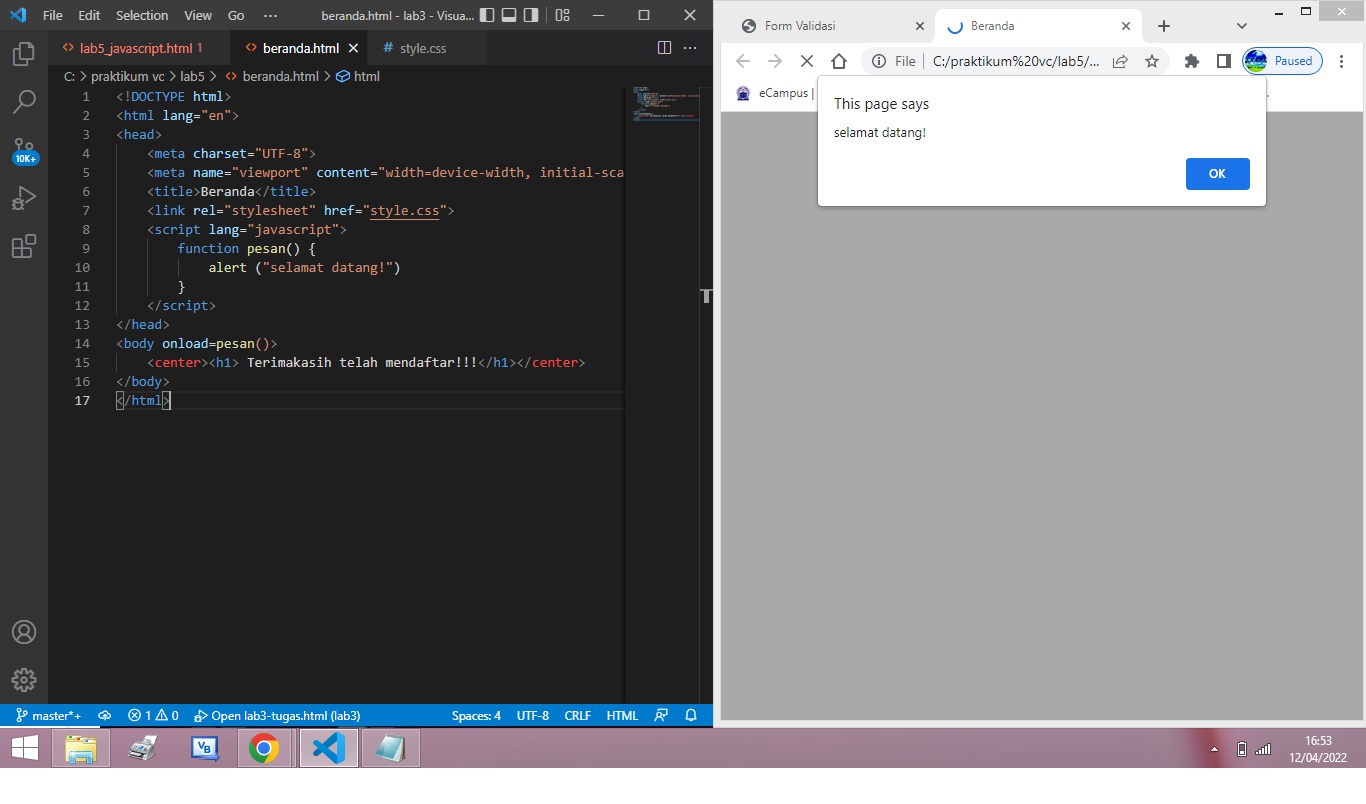Change the CRLF end of line sequence
Image resolution: width=1366 pixels, height=804 pixels.
click(577, 716)
